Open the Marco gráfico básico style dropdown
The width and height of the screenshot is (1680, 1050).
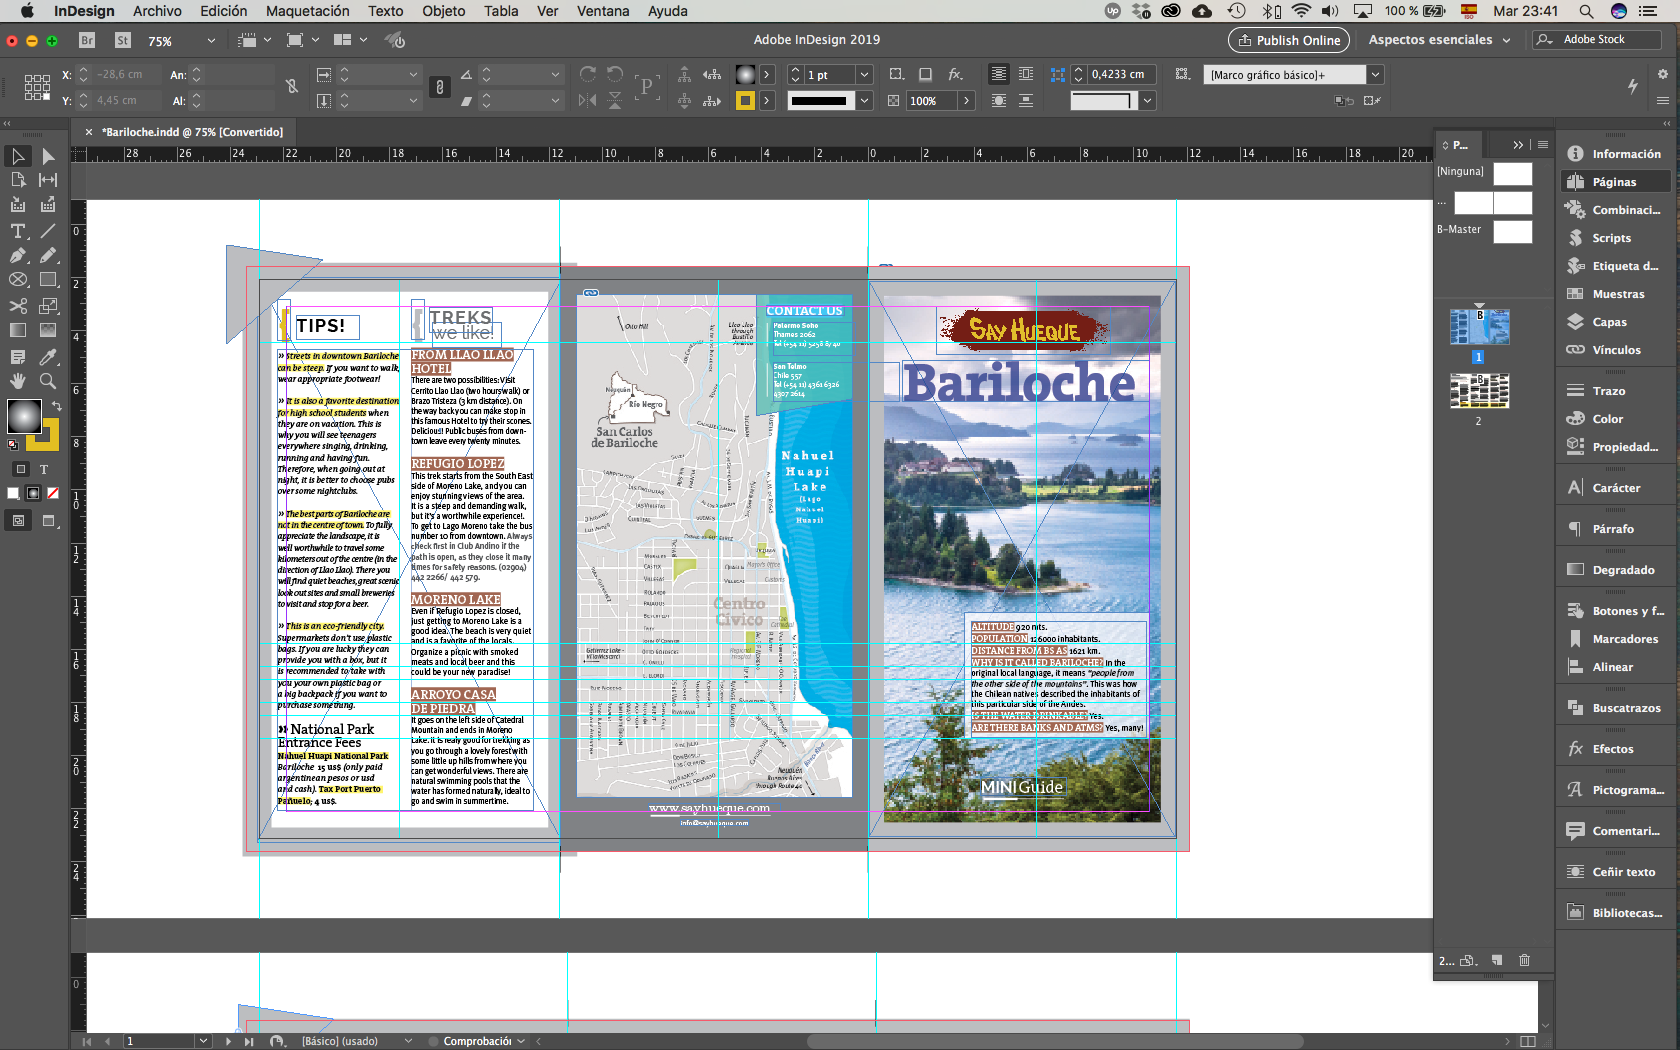(x=1376, y=75)
